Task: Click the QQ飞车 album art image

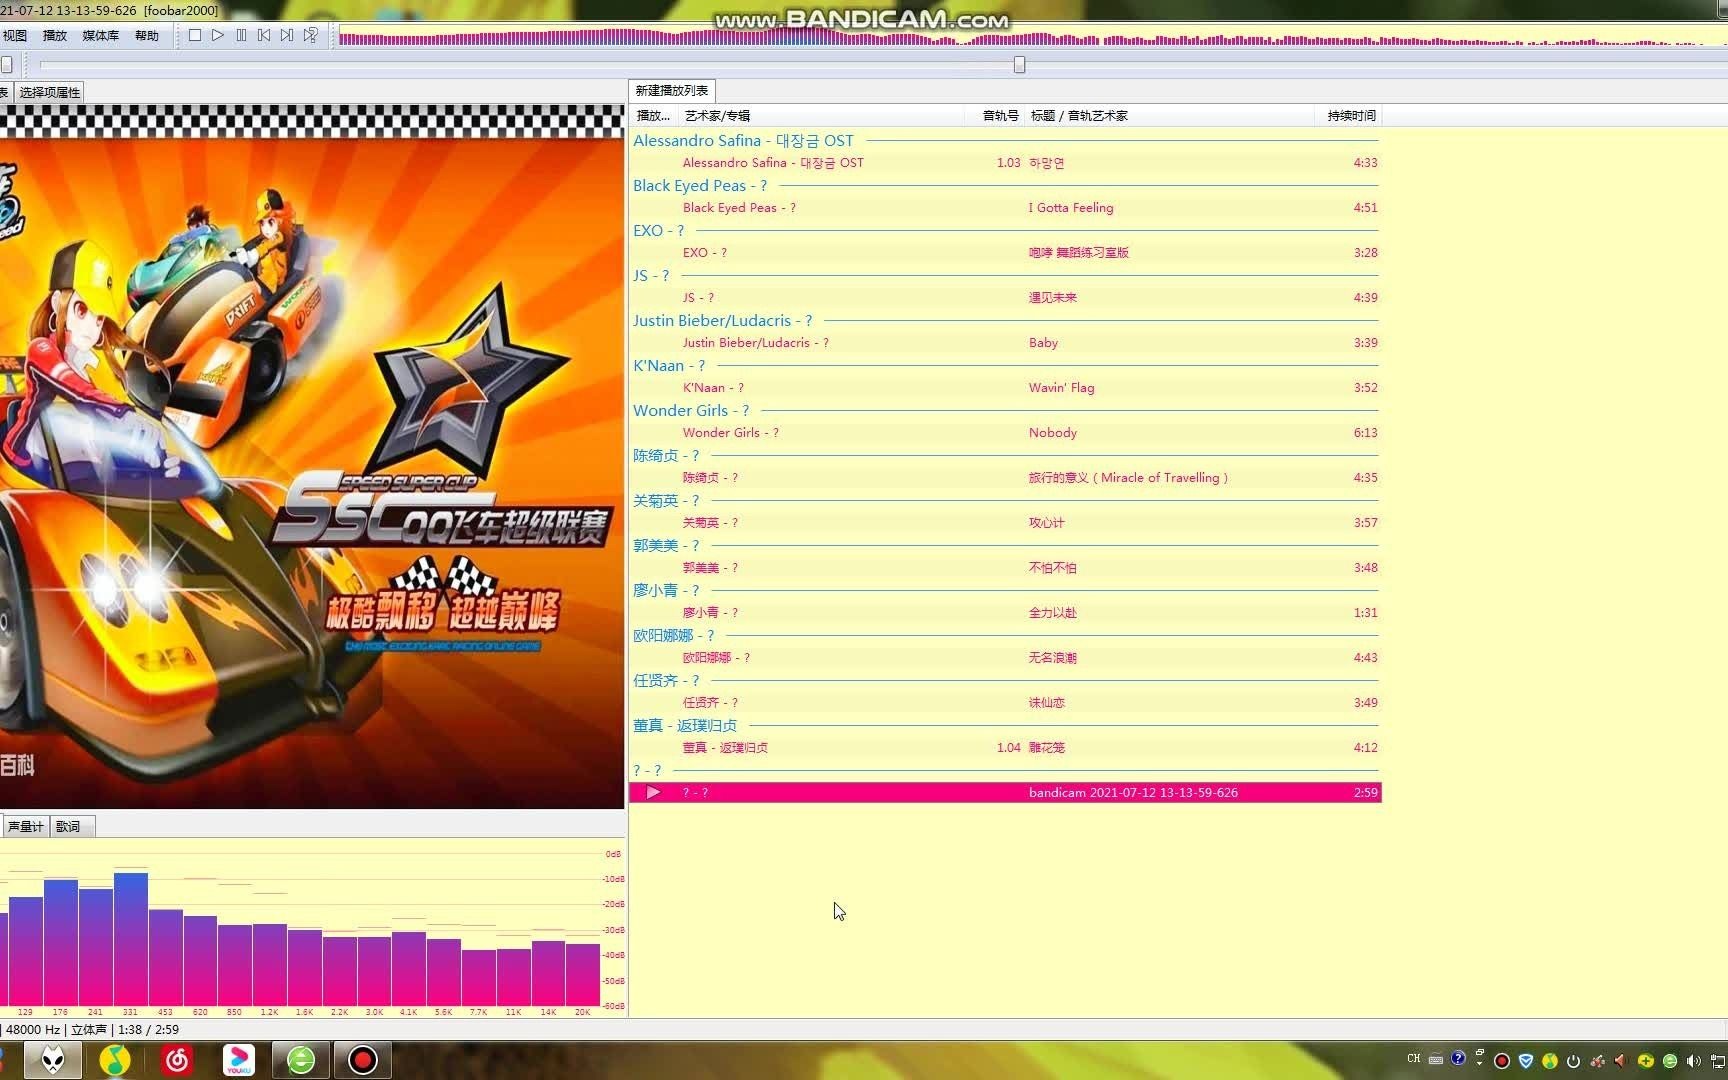Action: pyautogui.click(x=312, y=458)
